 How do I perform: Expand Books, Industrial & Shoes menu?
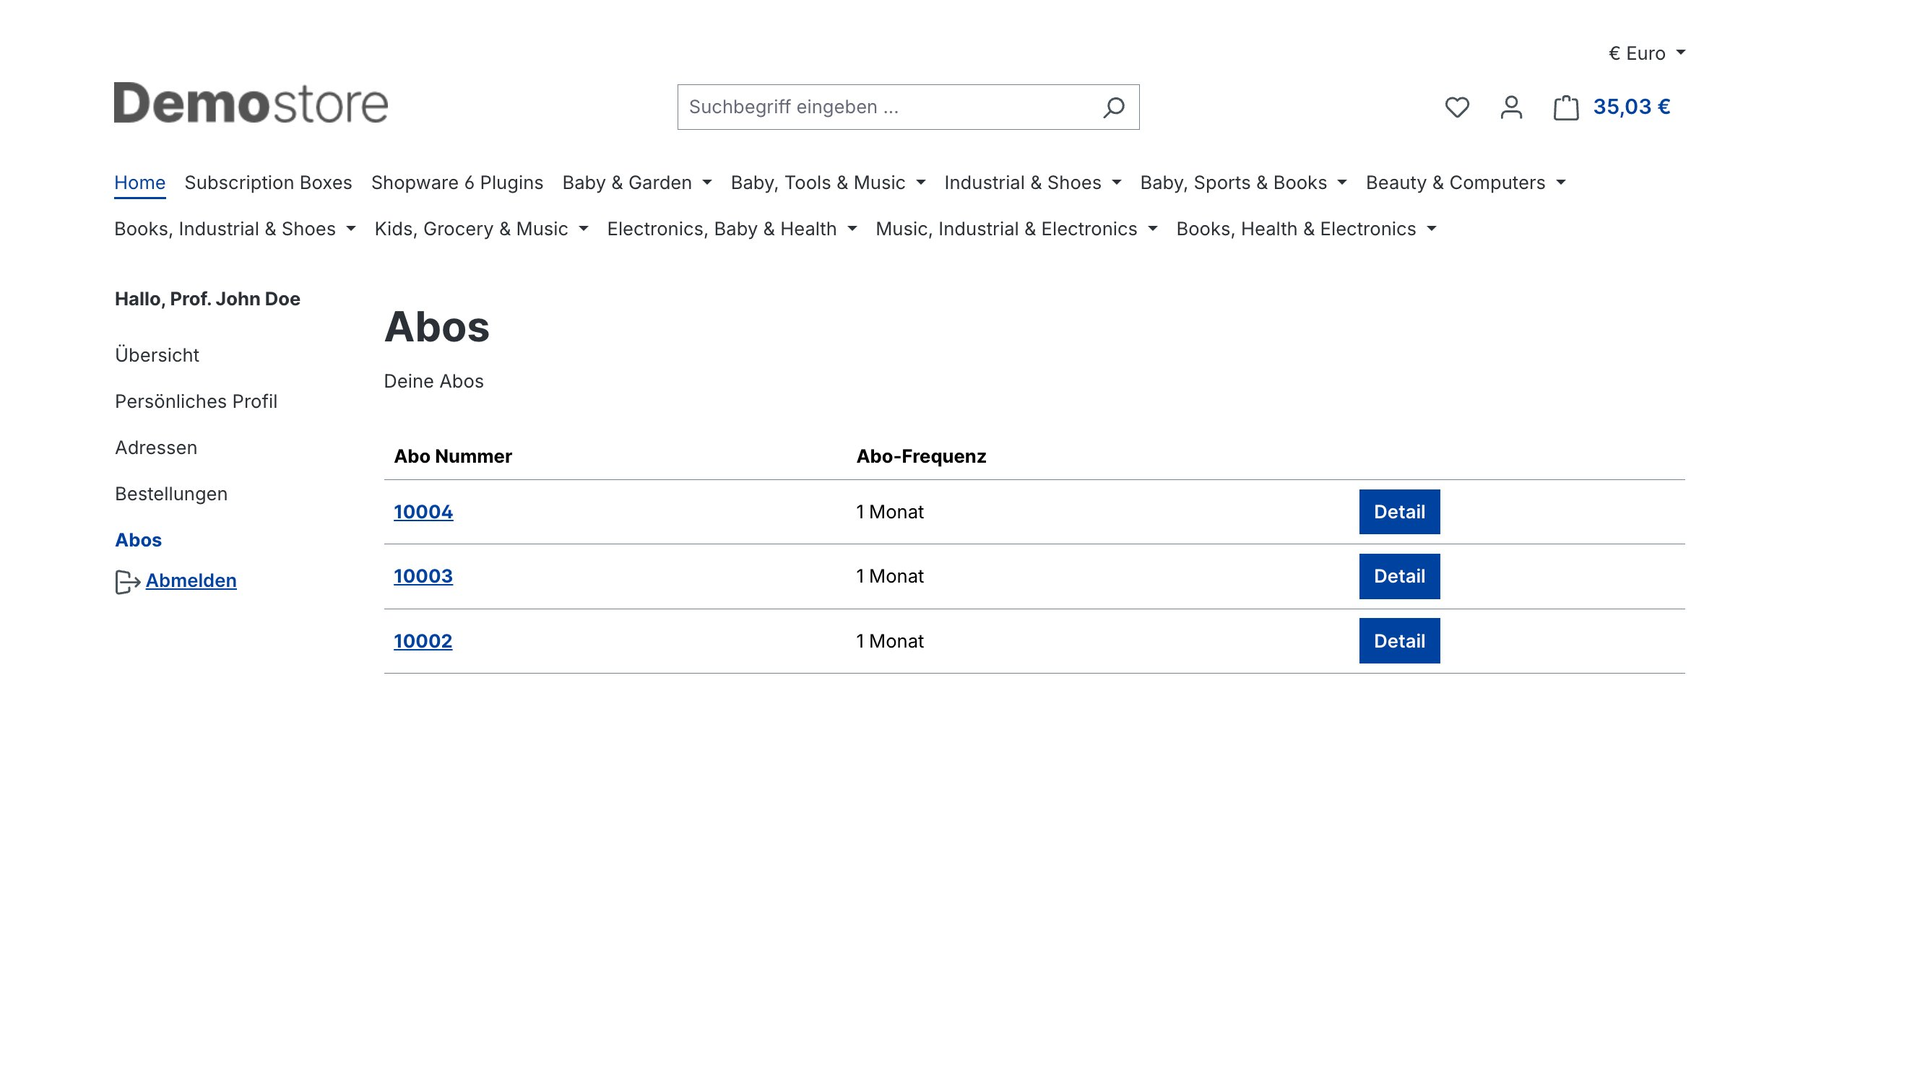click(235, 229)
